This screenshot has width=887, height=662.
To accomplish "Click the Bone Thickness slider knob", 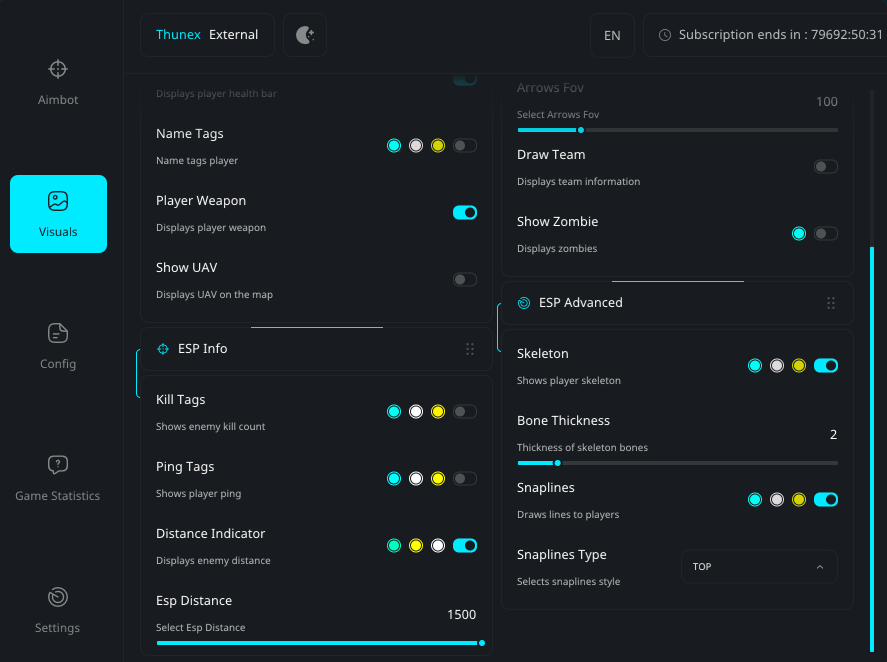I will [557, 463].
